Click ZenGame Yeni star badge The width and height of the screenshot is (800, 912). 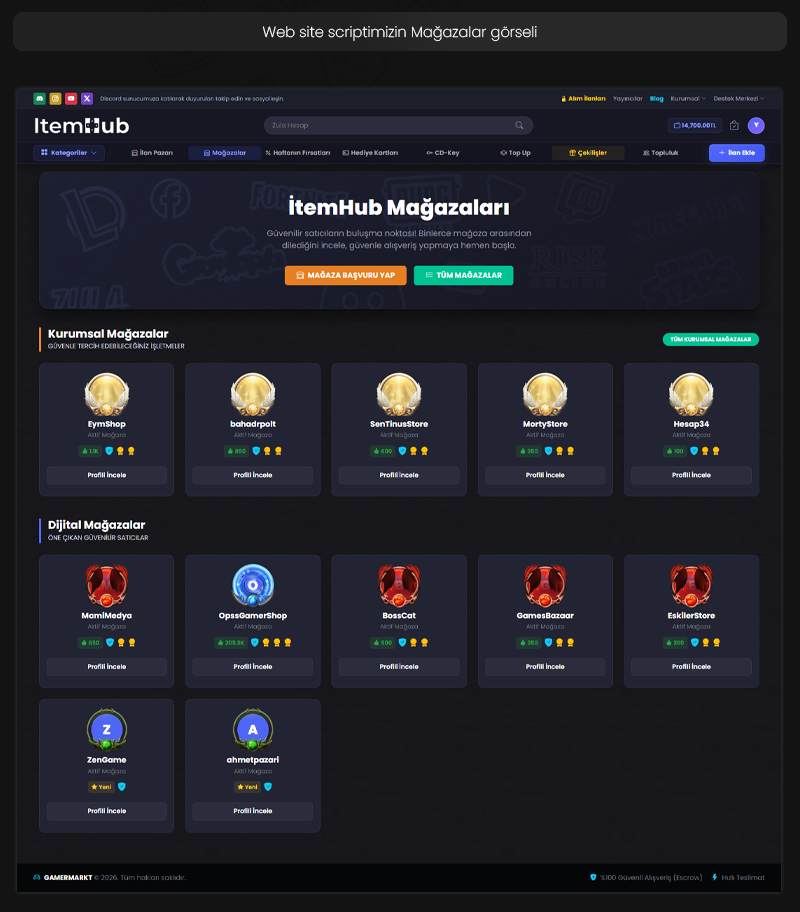click(101, 787)
